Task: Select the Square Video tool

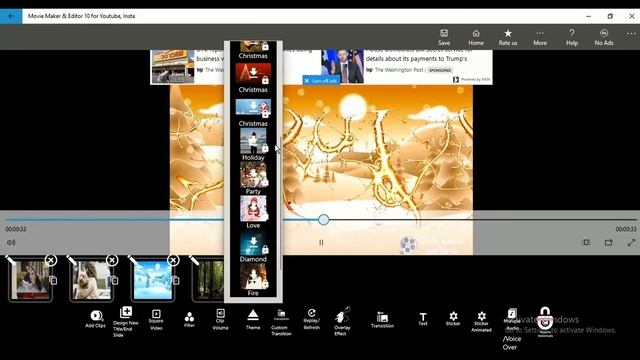Action: click(156, 320)
